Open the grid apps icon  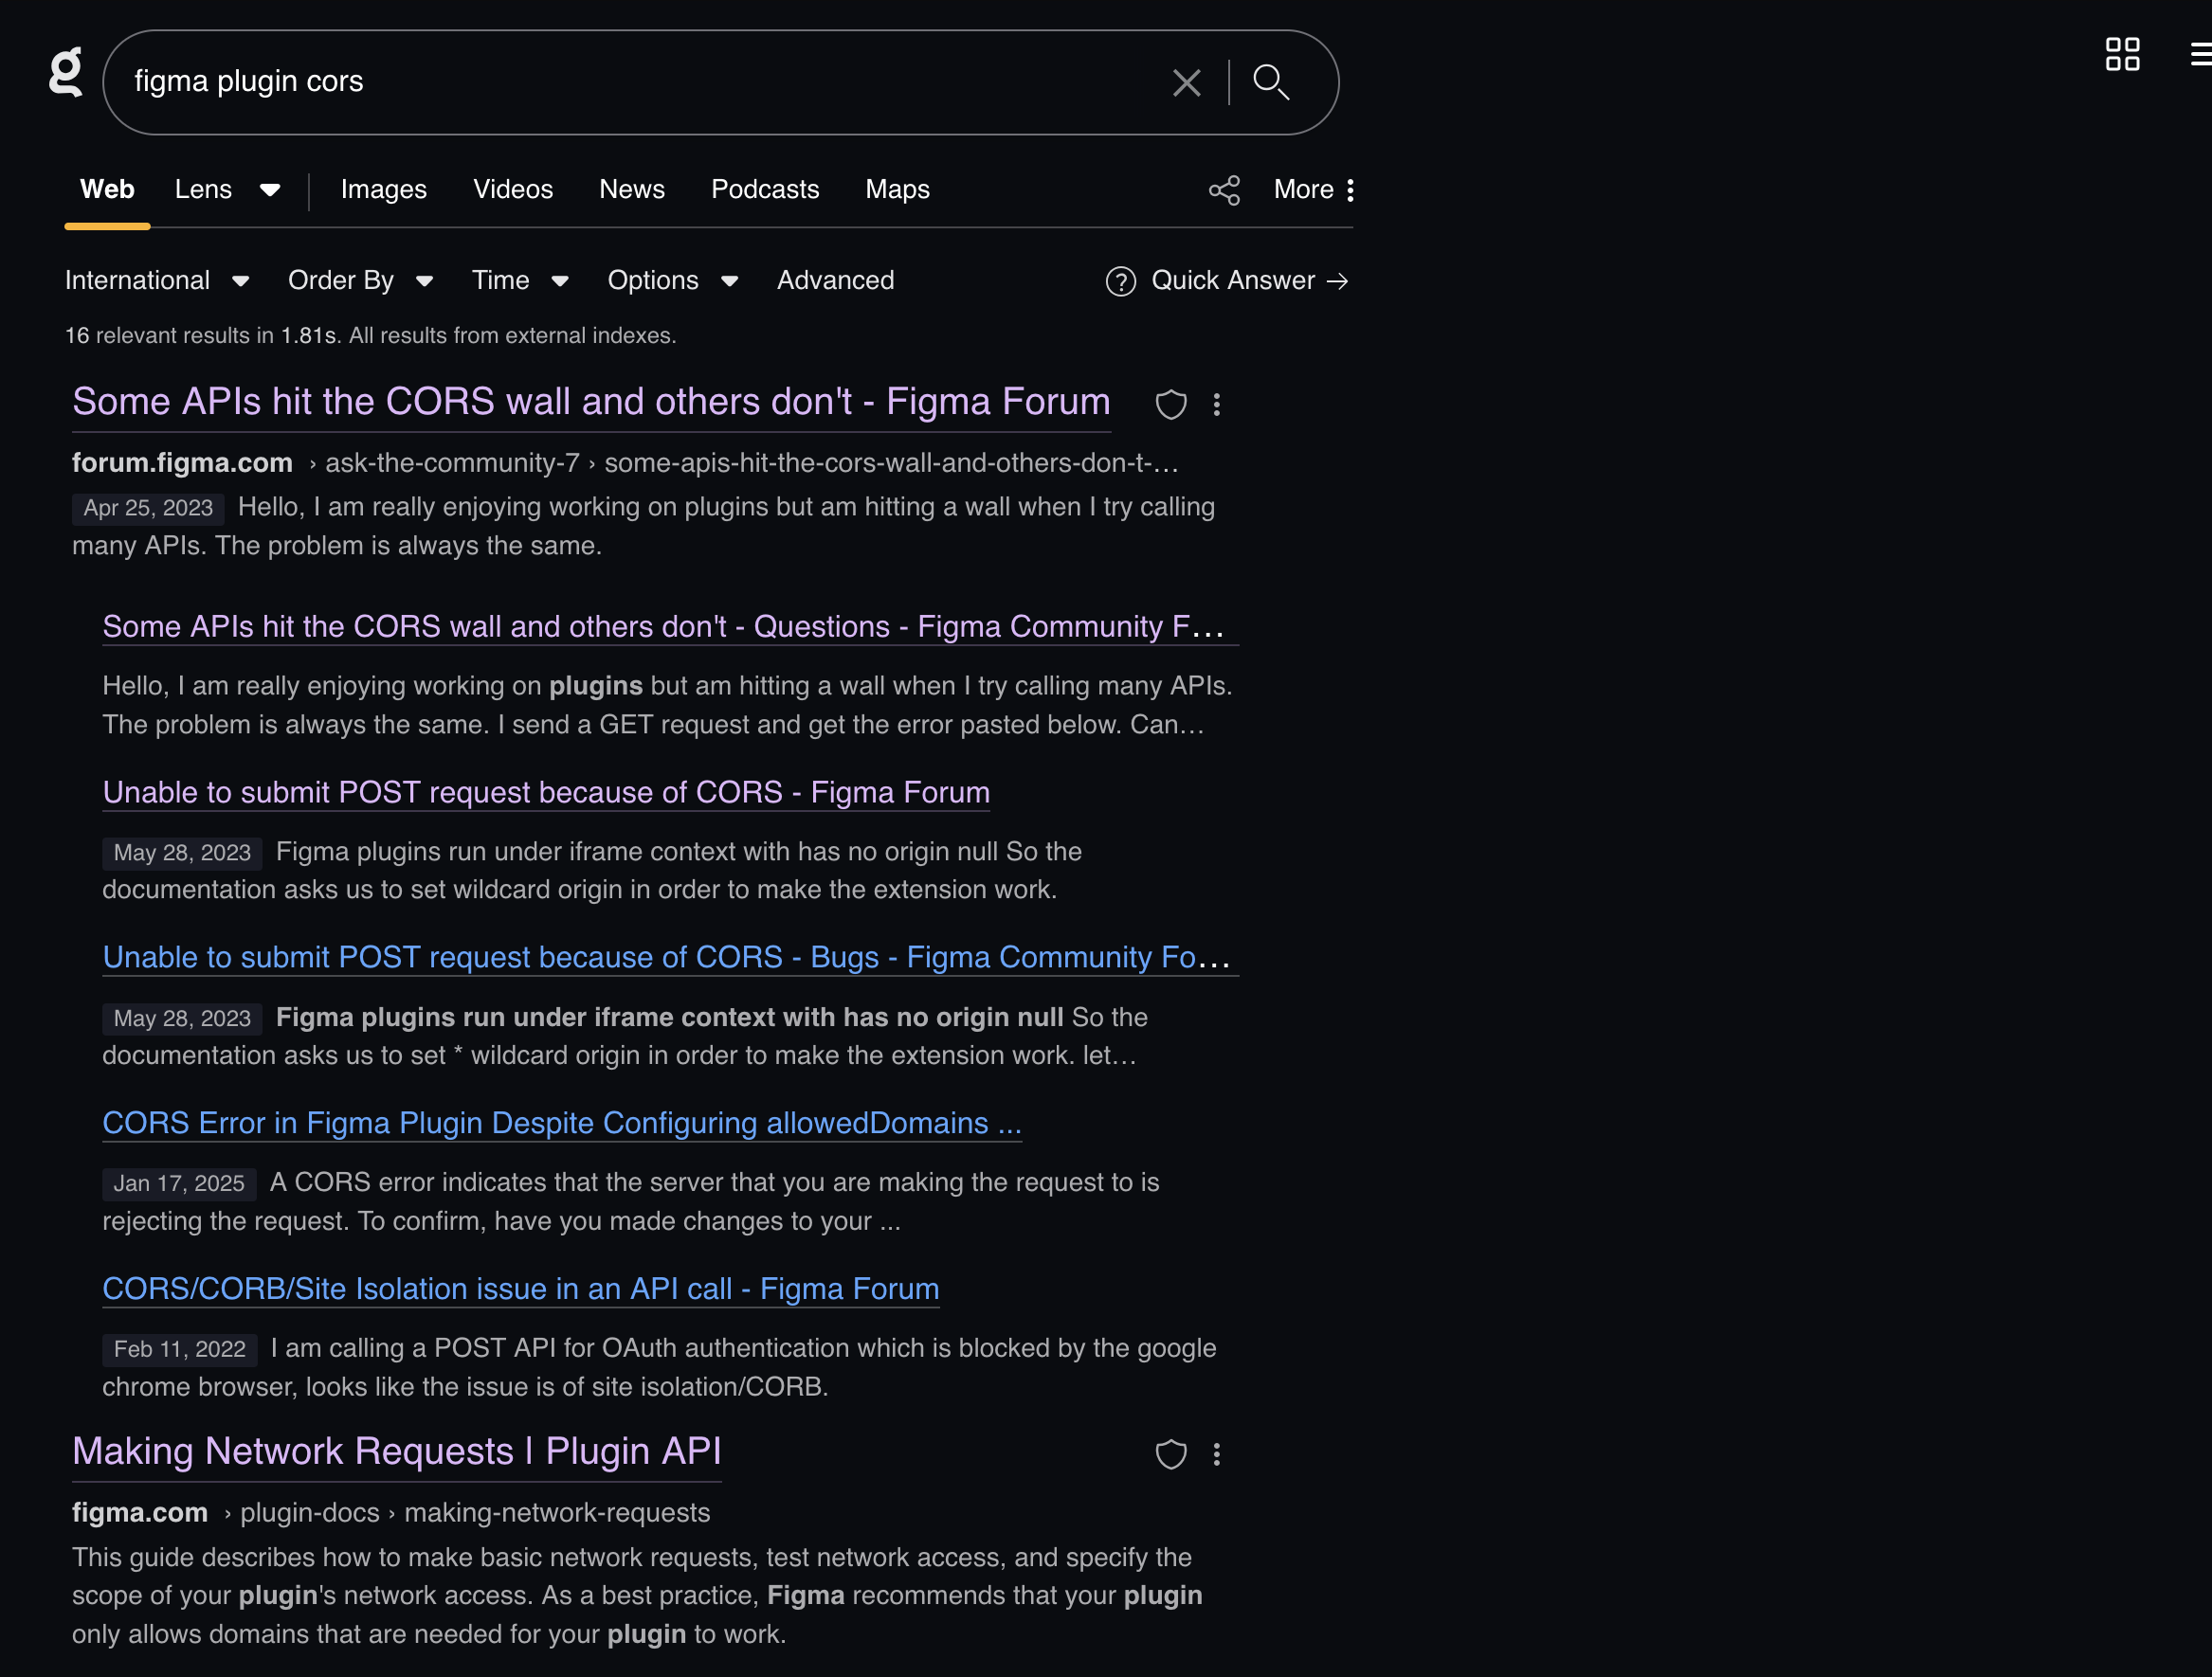2122,54
